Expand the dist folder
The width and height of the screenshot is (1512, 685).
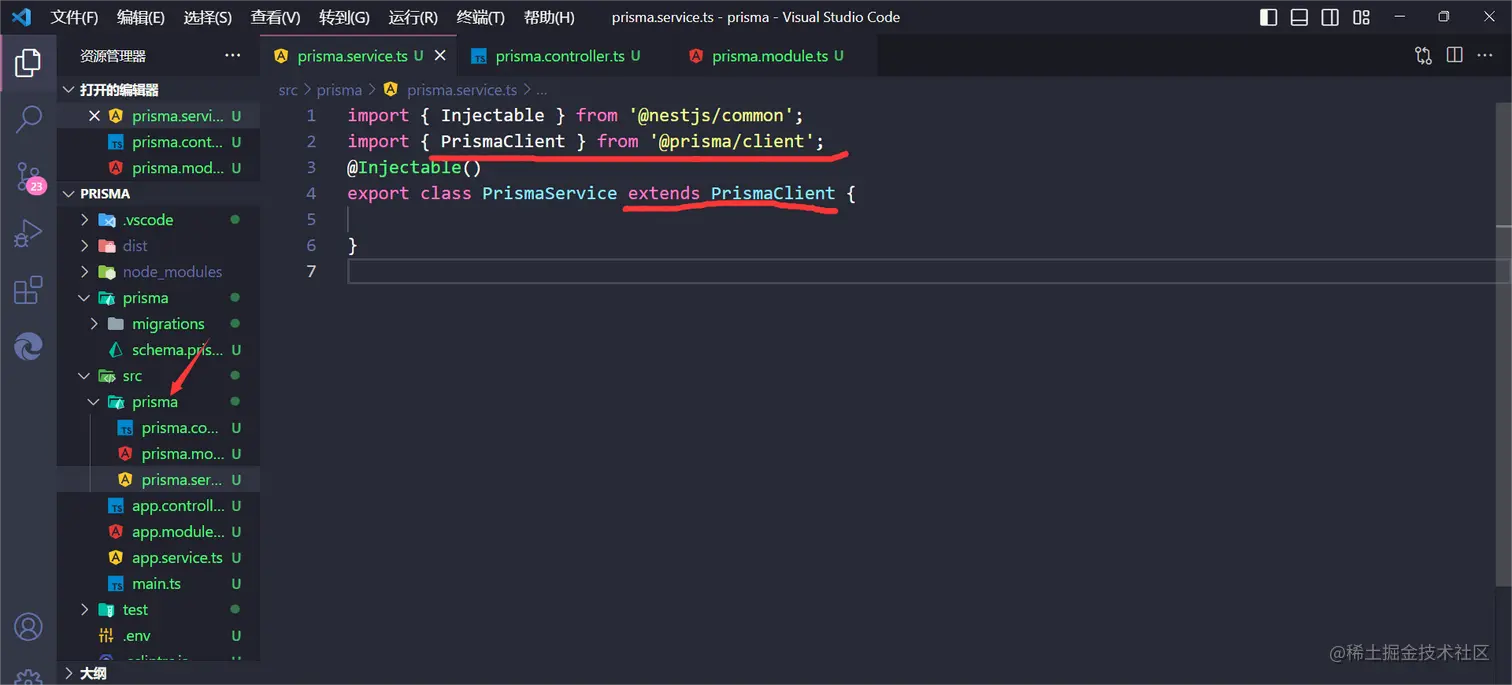(x=158, y=246)
